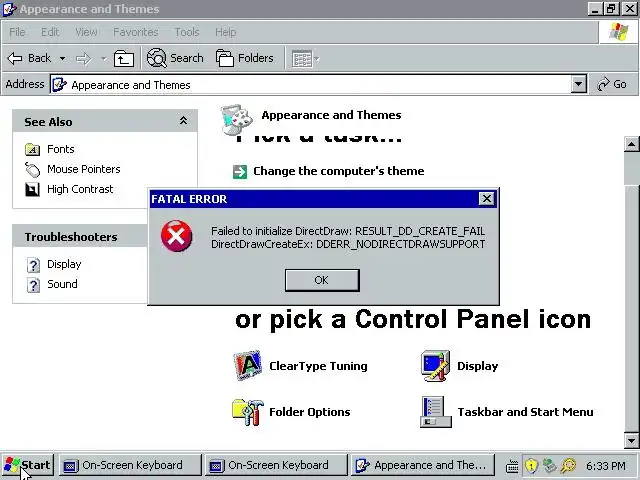Click the Mouse Pointers icon

(32, 169)
